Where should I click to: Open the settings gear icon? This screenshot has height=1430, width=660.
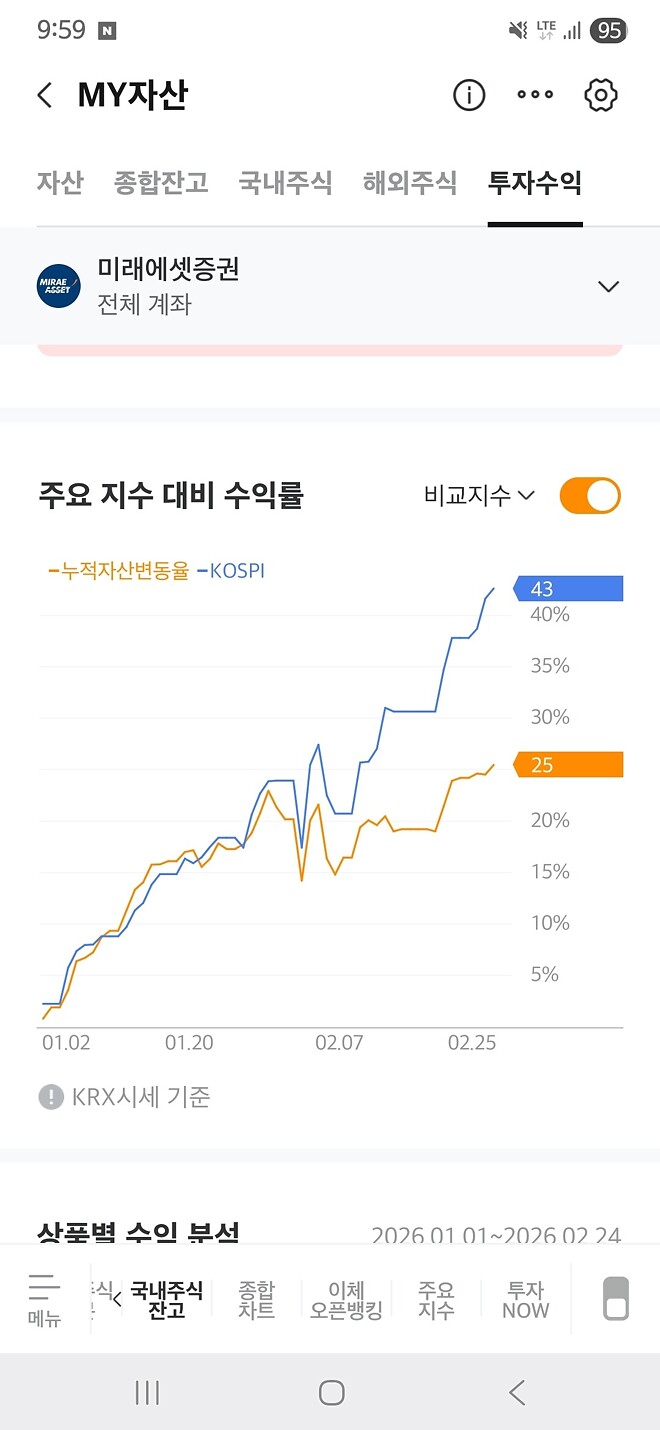600,95
